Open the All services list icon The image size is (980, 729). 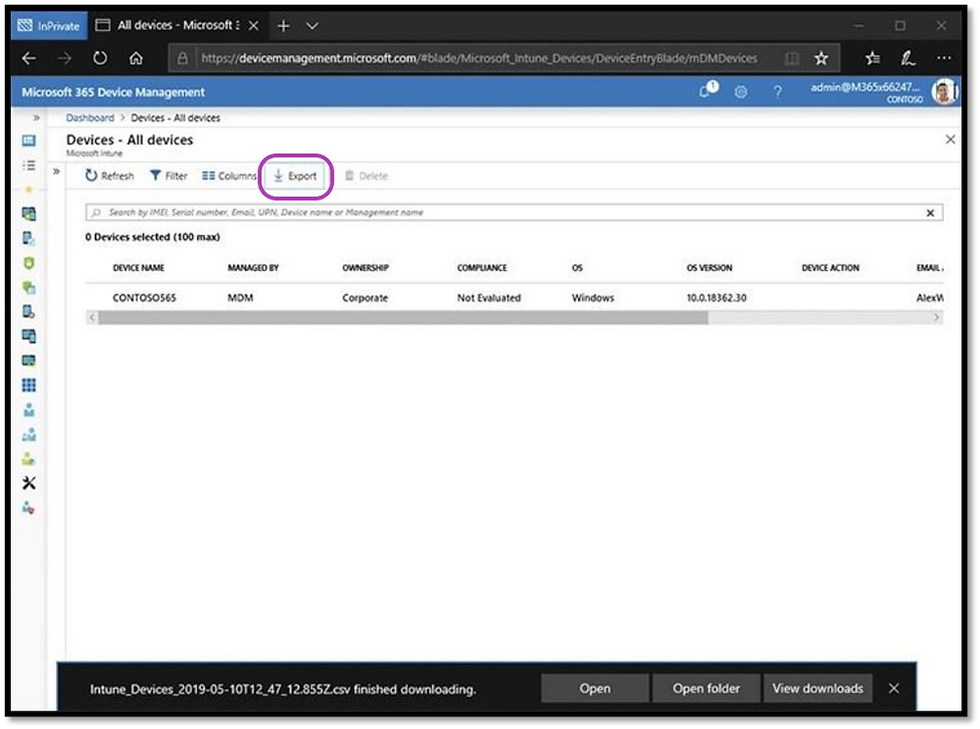(28, 166)
